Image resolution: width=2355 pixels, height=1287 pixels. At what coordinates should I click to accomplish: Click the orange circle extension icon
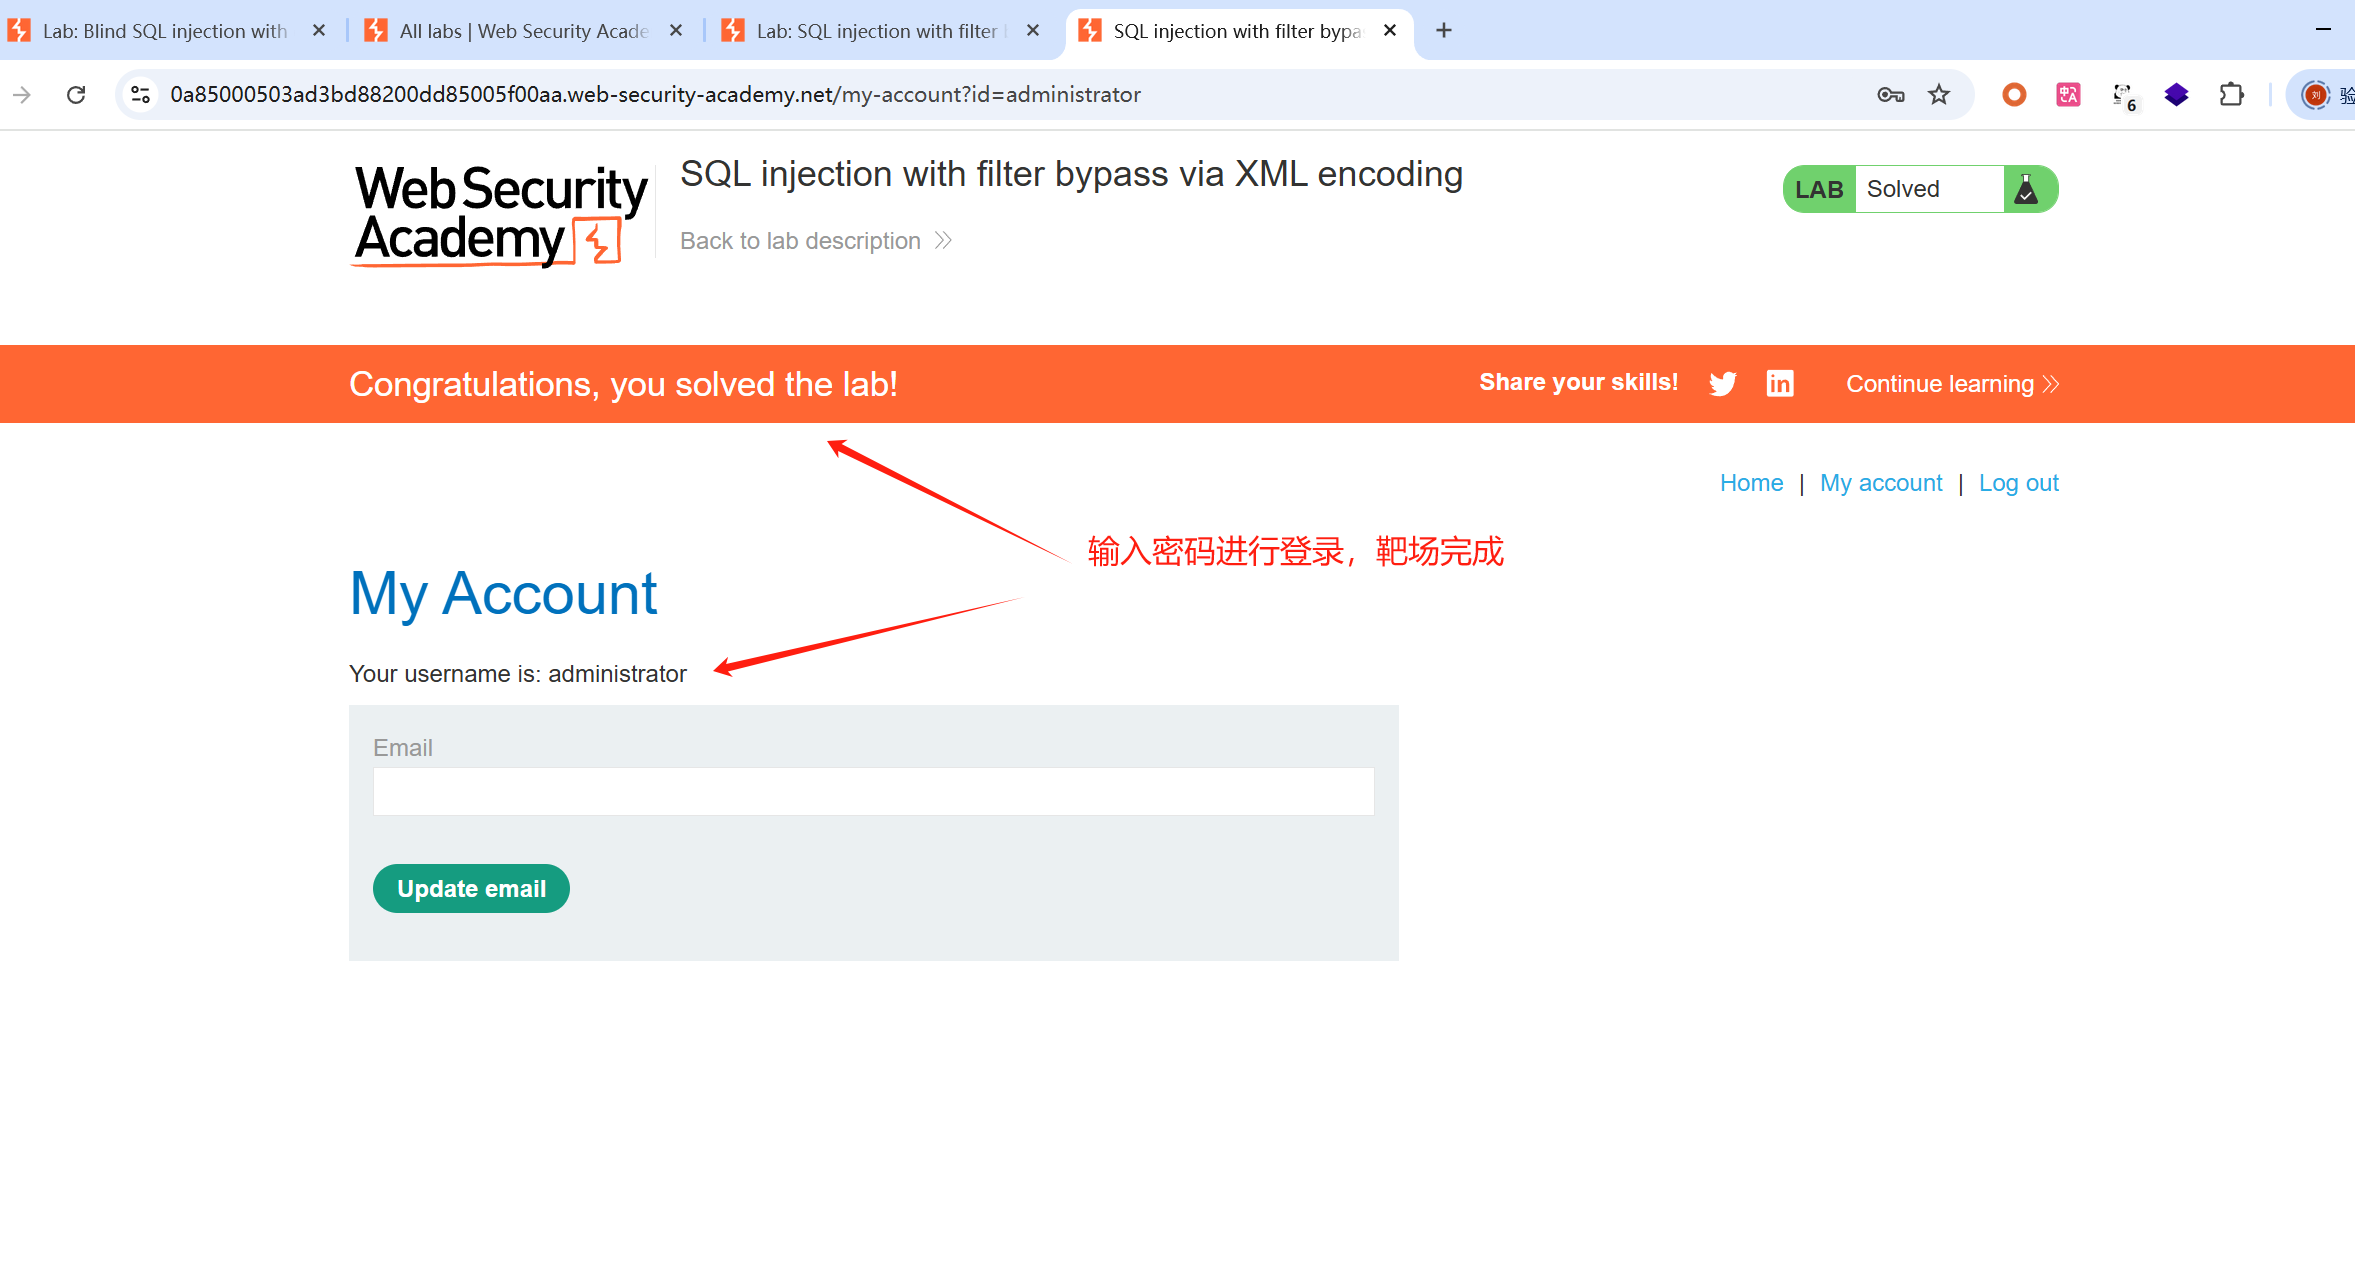coord(2014,95)
